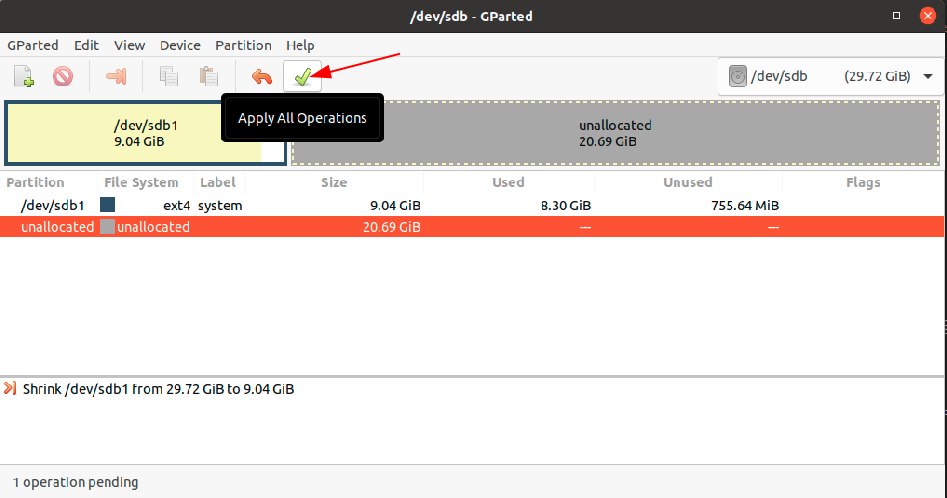This screenshot has height=498, width=947.
Task: Undo the last operation with orange arrow
Action: (262, 76)
